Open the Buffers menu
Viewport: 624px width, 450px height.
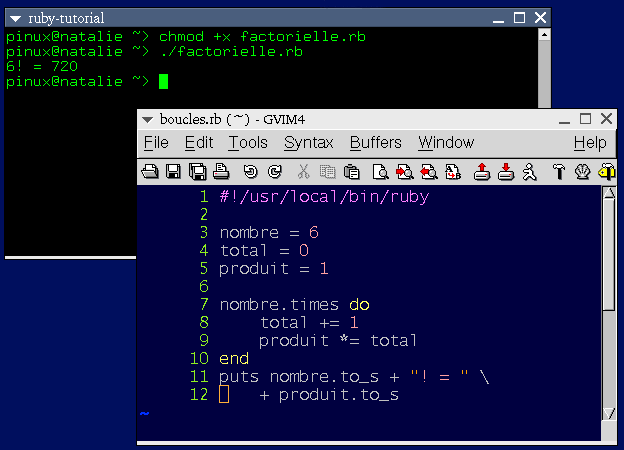click(x=375, y=143)
